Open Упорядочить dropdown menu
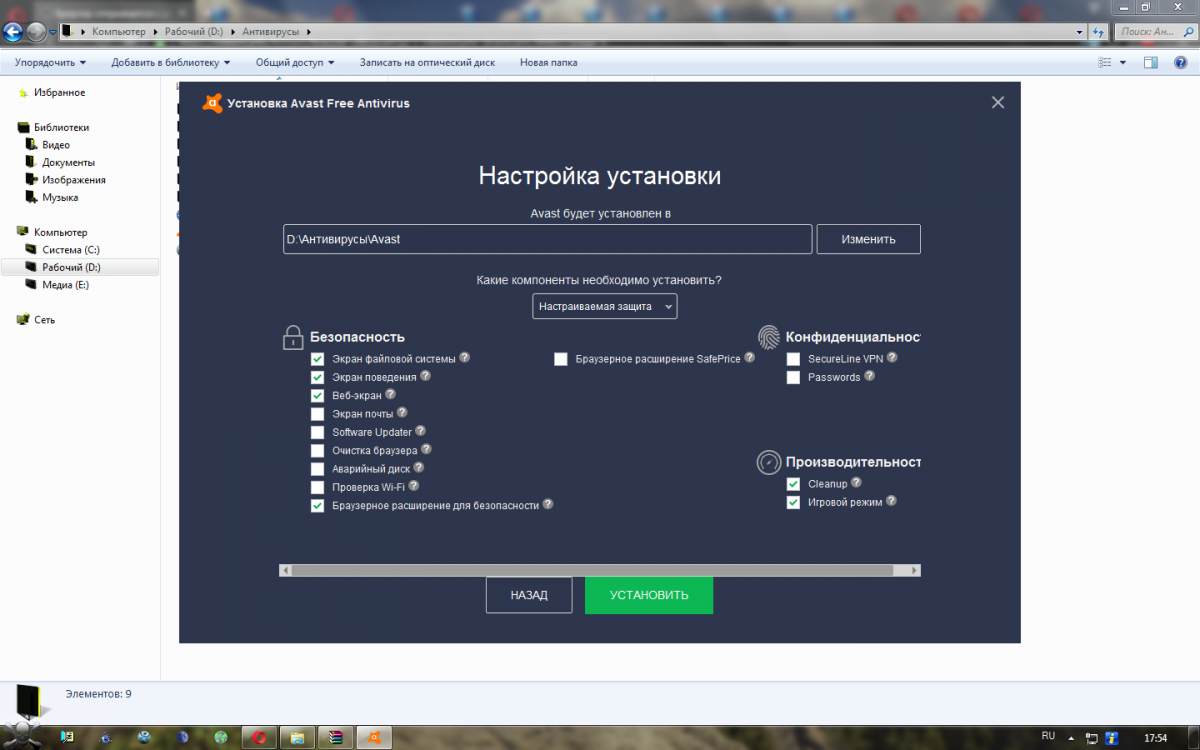1200x750 pixels. [50, 62]
